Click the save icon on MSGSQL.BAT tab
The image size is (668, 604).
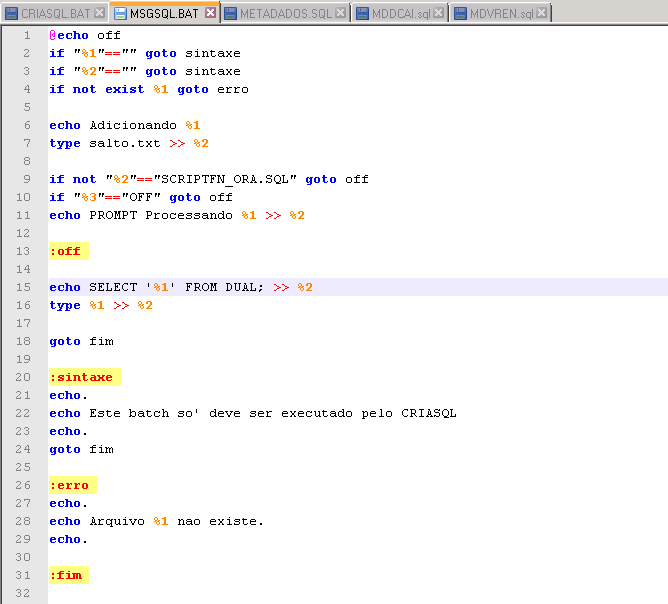(121, 14)
